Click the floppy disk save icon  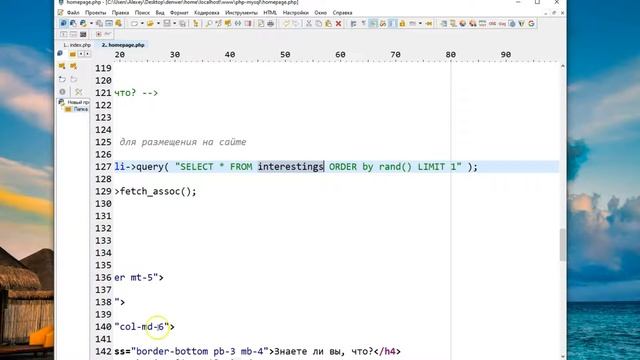[167, 24]
